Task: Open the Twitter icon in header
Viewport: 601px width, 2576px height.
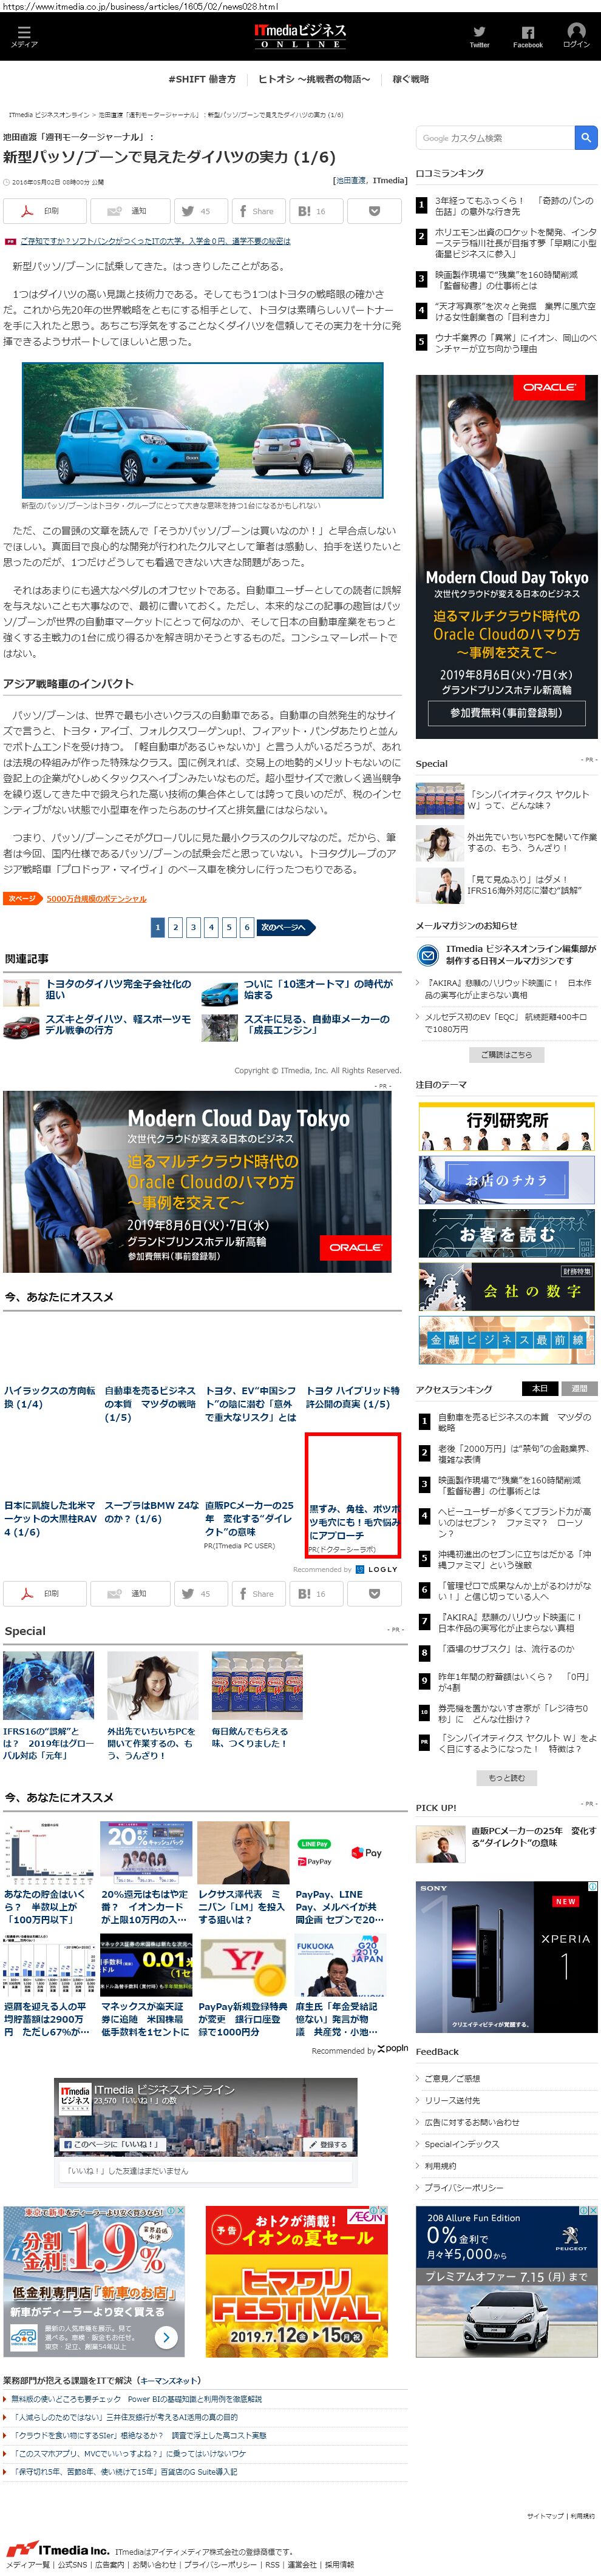Action: [479, 37]
